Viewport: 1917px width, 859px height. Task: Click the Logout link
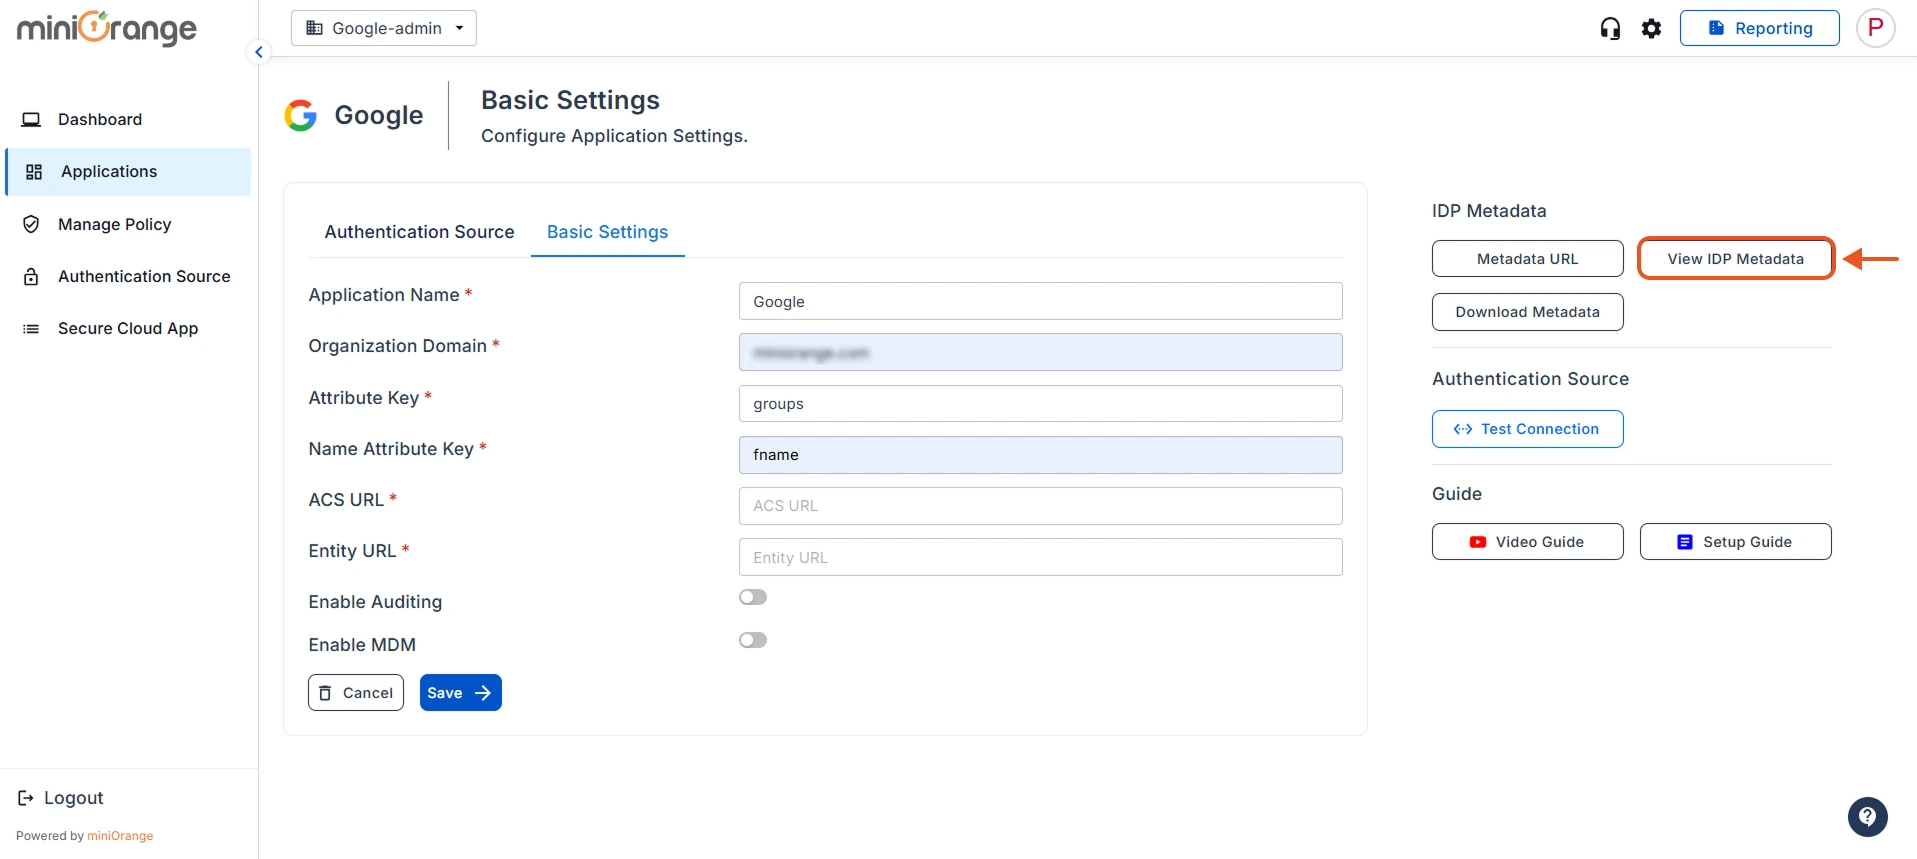pos(61,798)
